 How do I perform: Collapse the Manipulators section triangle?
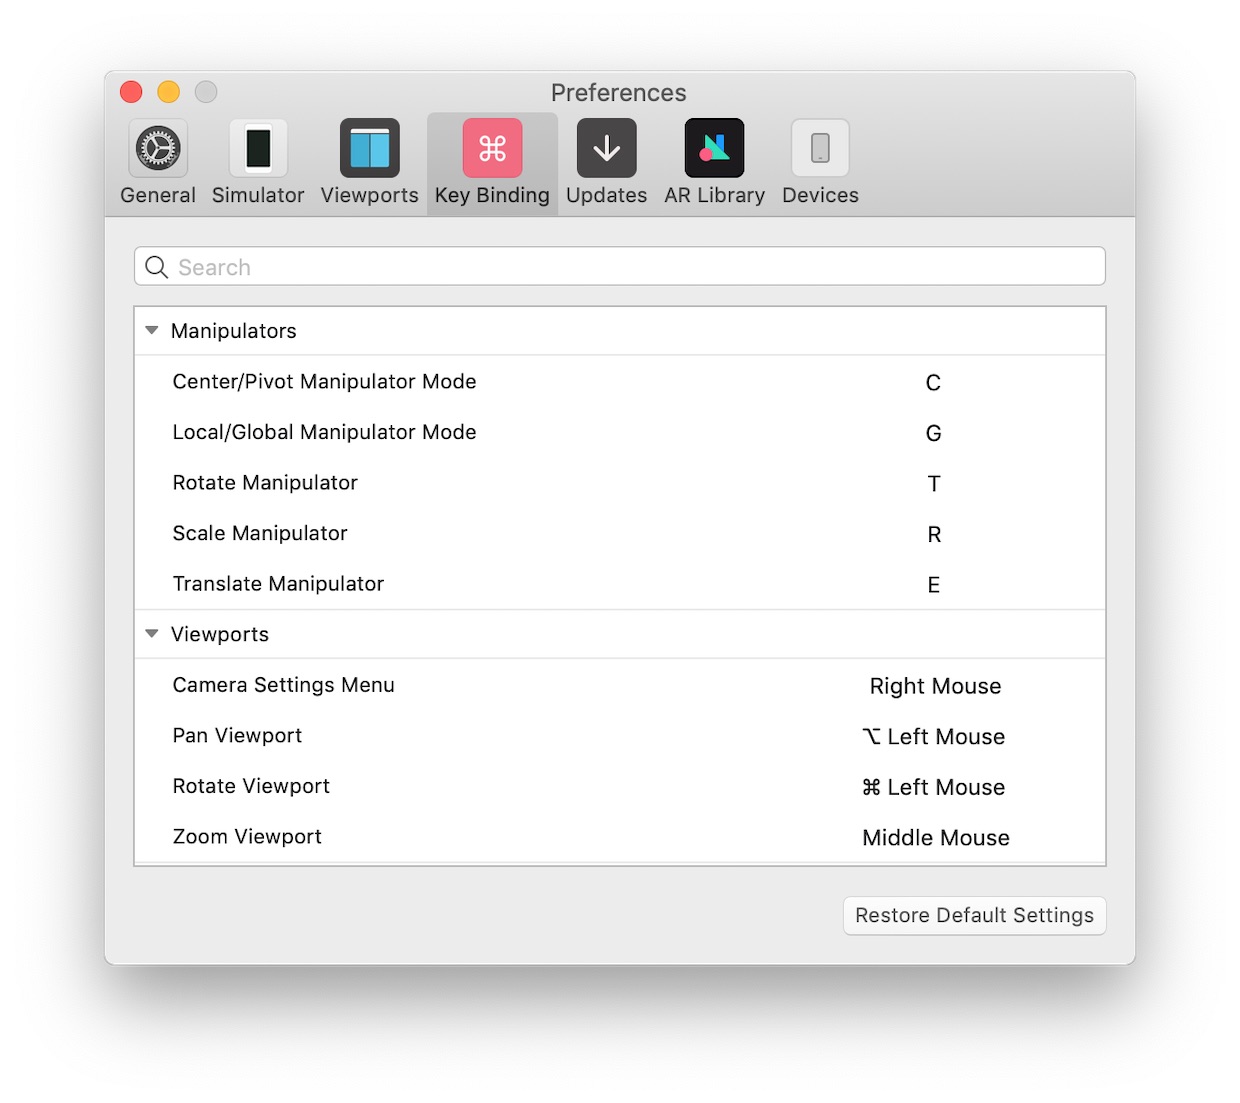pyautogui.click(x=152, y=331)
